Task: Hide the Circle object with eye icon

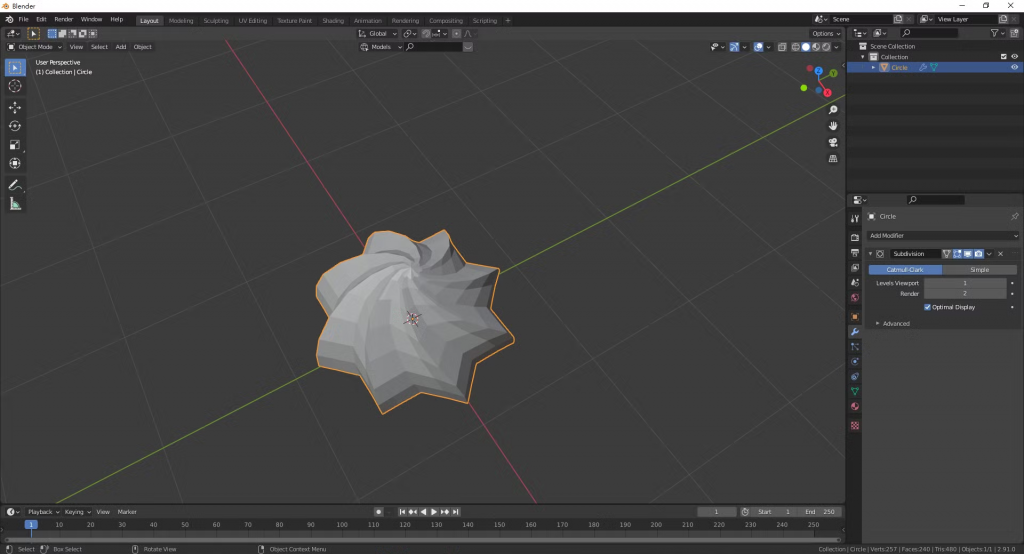Action: (x=1014, y=67)
